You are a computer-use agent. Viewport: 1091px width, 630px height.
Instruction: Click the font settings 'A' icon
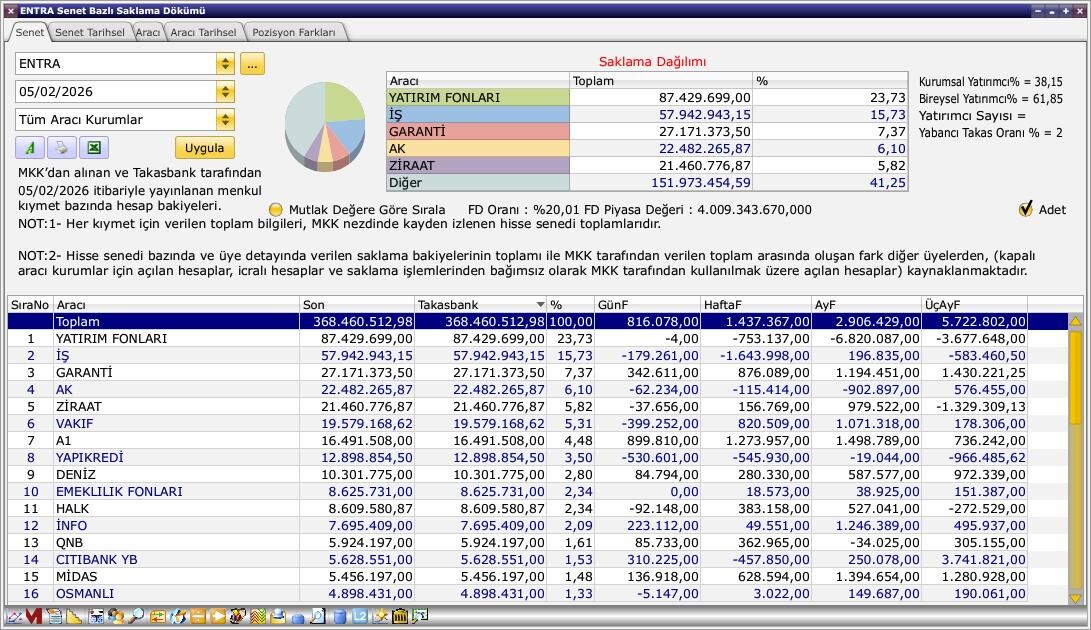[30, 148]
